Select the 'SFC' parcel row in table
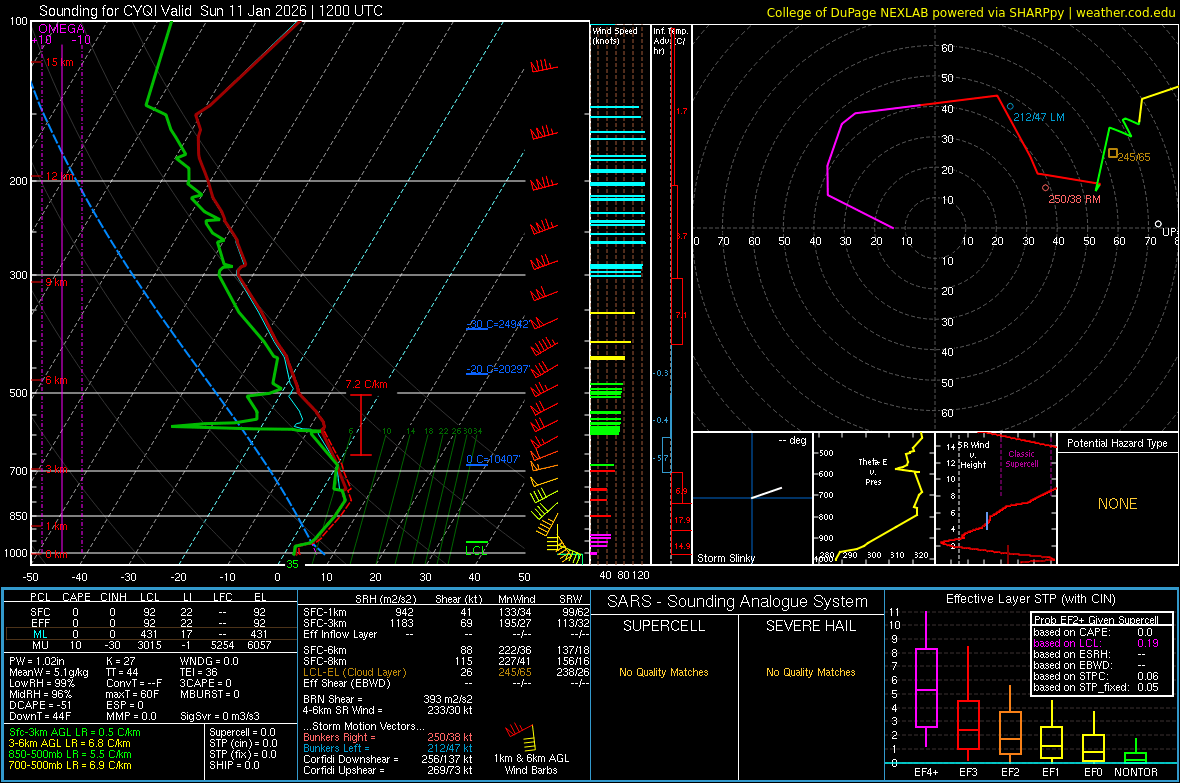1180x783 pixels. (x=150, y=612)
